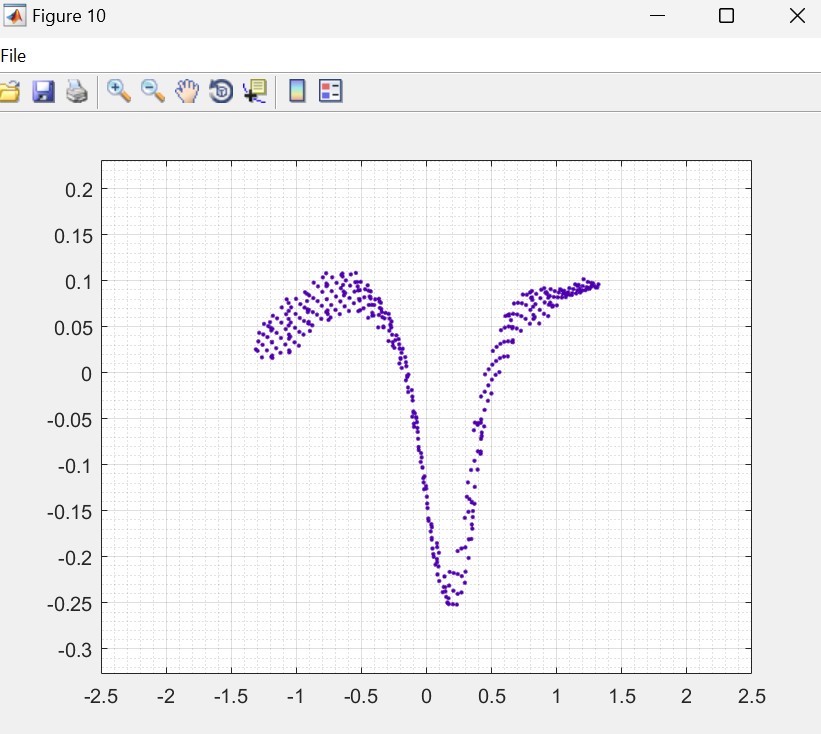Viewport: 821px width, 734px height.
Task: Click the "Figure 10" title text
Action: [x=68, y=16]
